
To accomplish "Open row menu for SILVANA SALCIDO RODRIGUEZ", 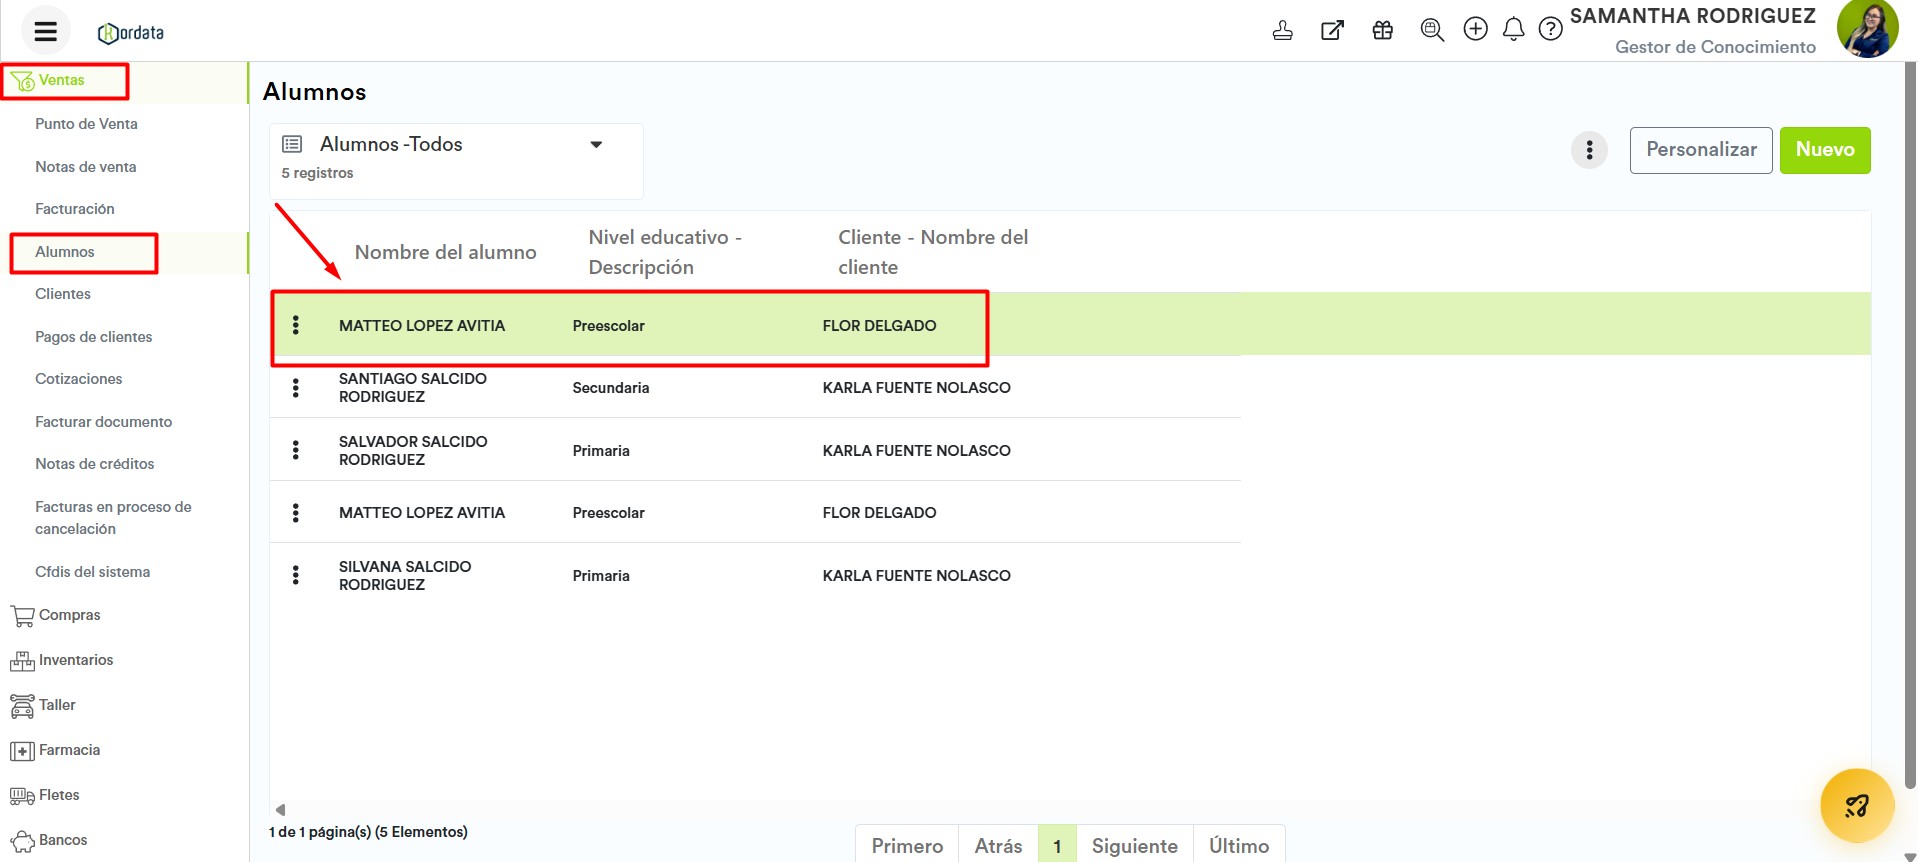I will [295, 575].
